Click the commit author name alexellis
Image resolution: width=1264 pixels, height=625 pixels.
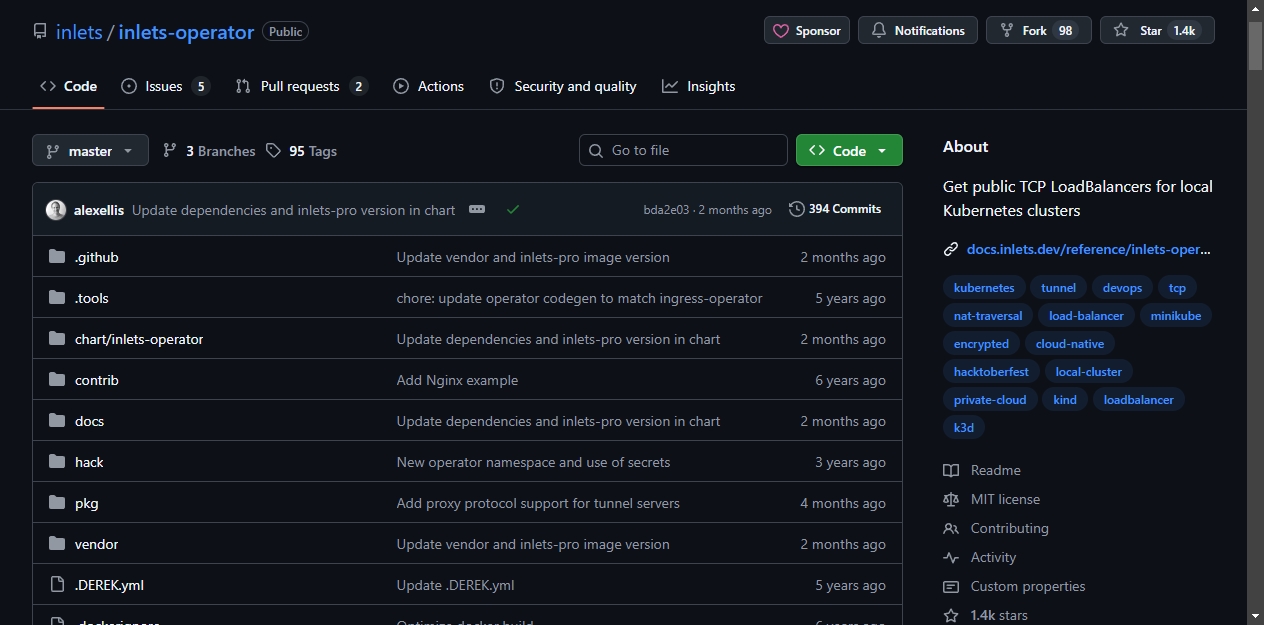(x=99, y=210)
